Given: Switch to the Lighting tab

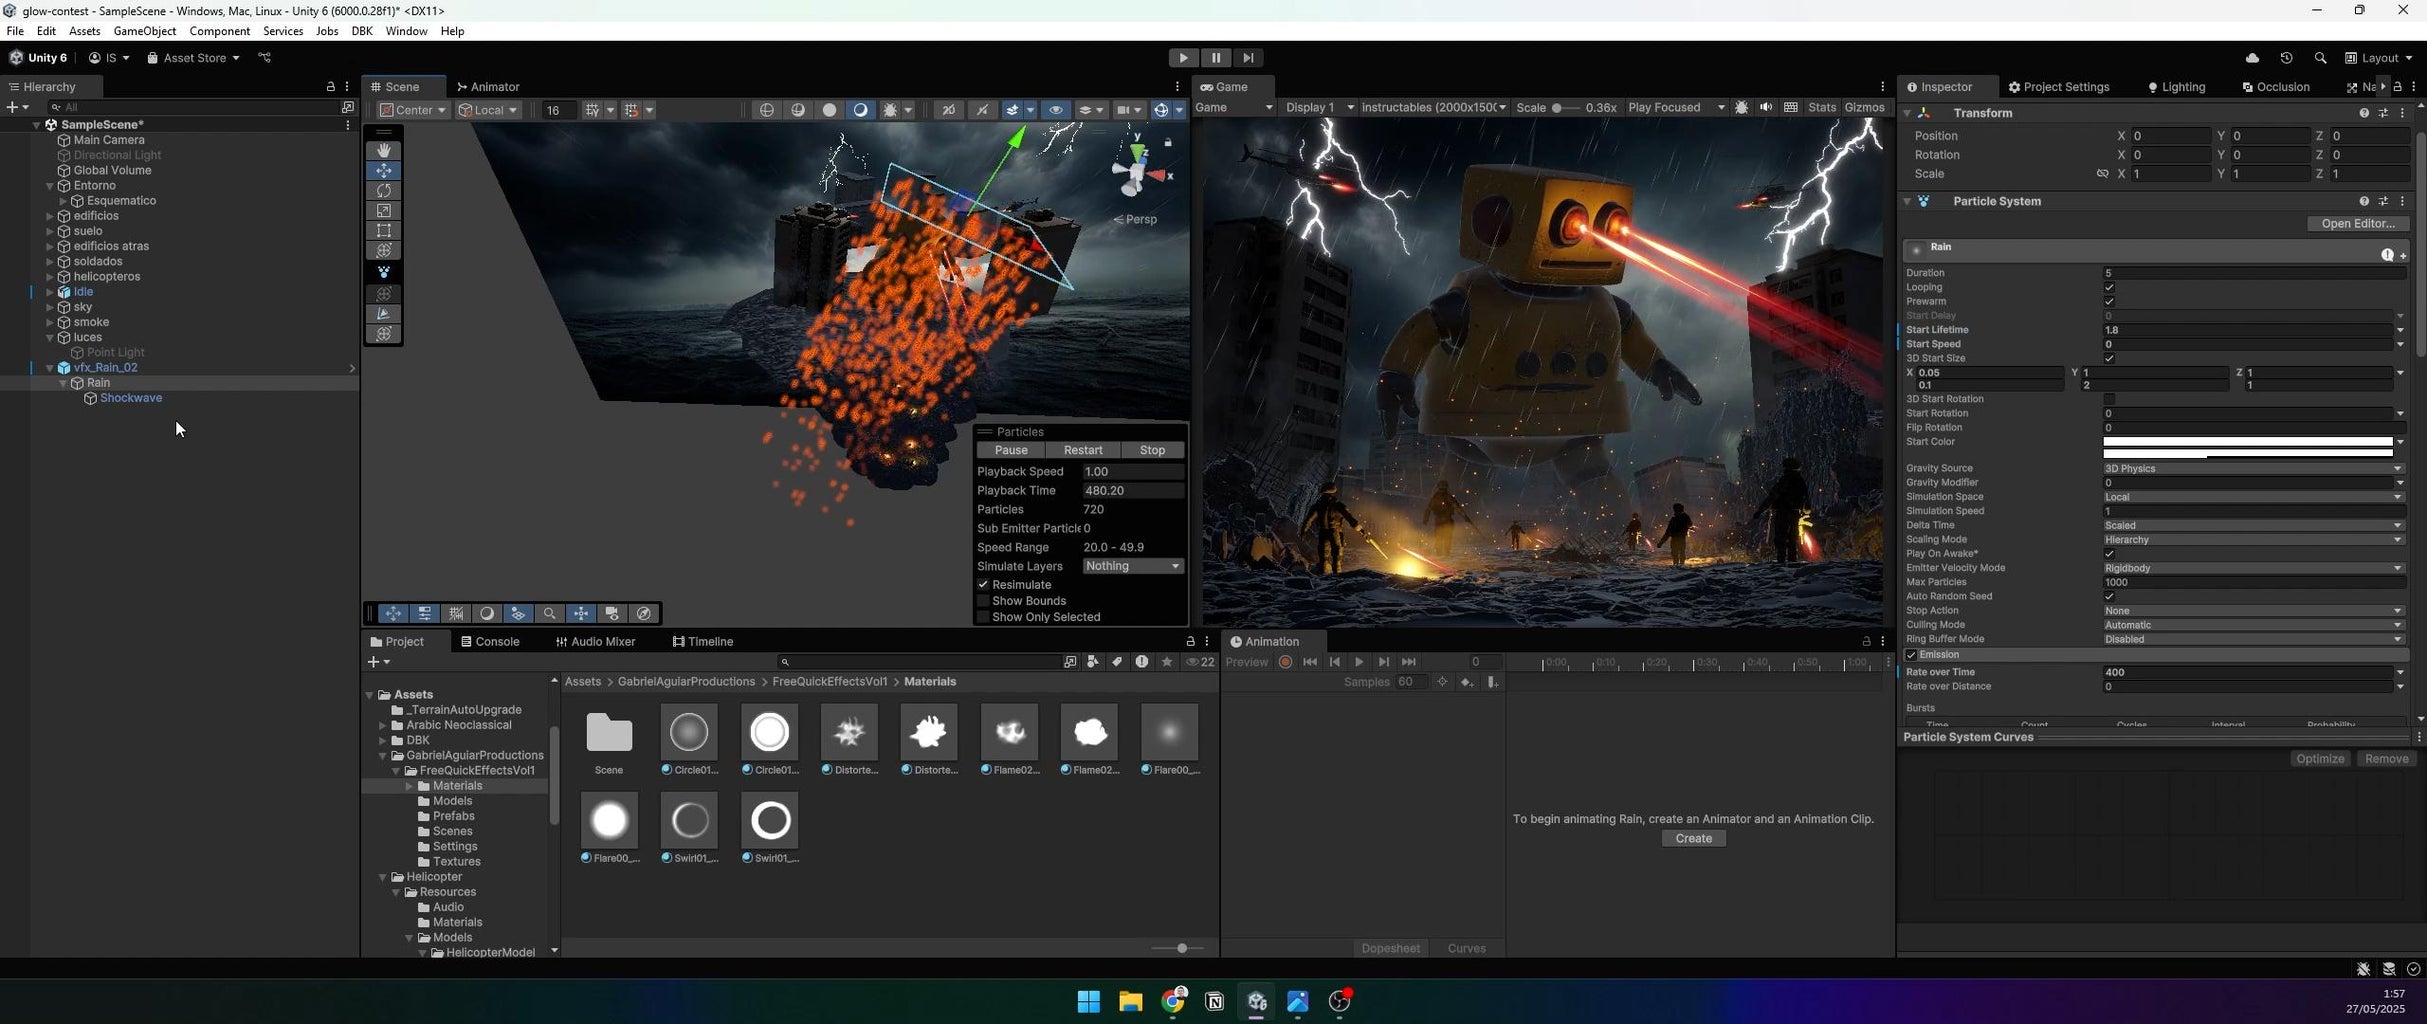Looking at the screenshot, I should coord(2177,87).
